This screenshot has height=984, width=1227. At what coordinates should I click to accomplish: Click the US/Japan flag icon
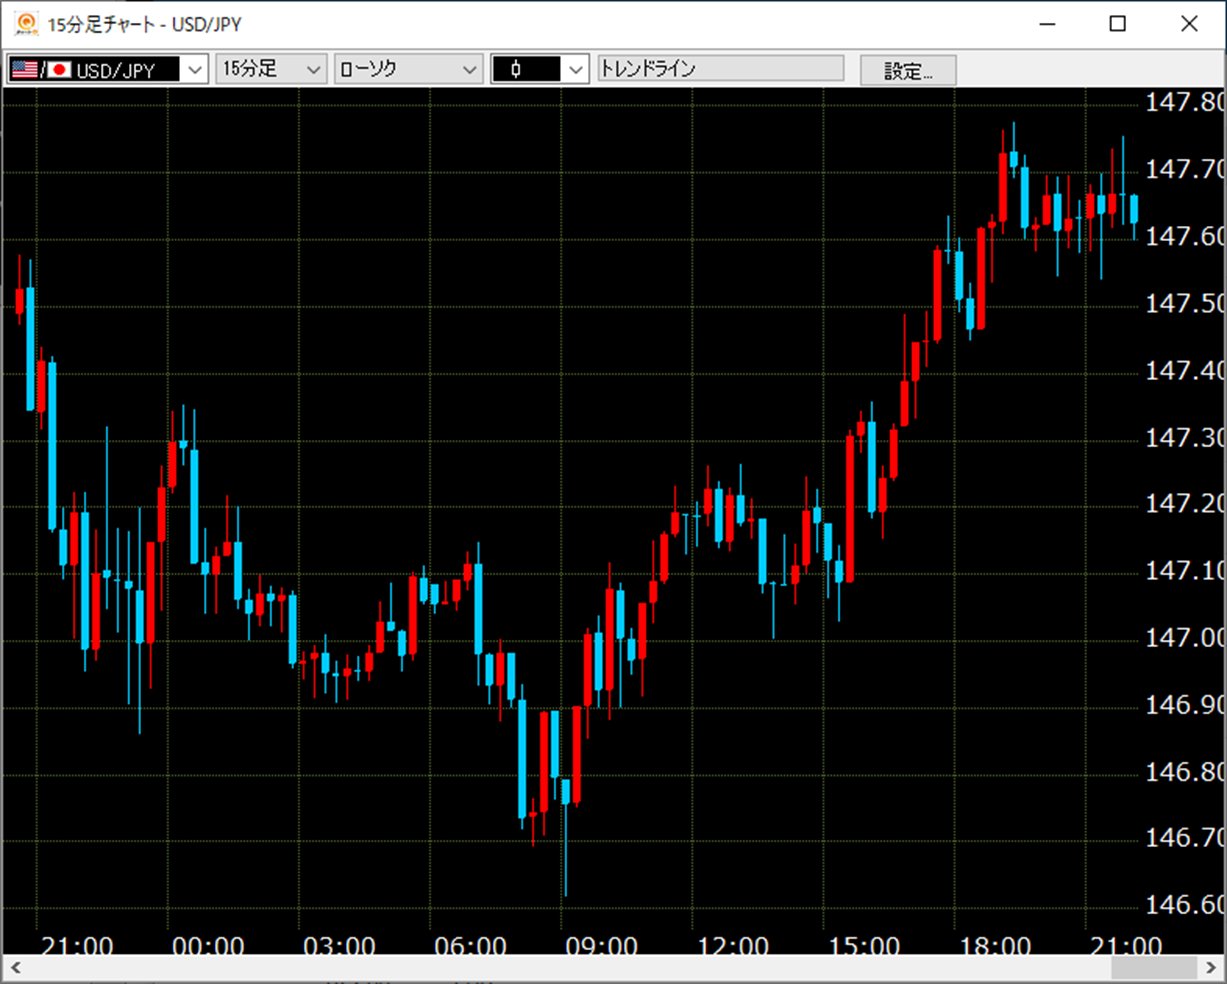click(x=41, y=69)
